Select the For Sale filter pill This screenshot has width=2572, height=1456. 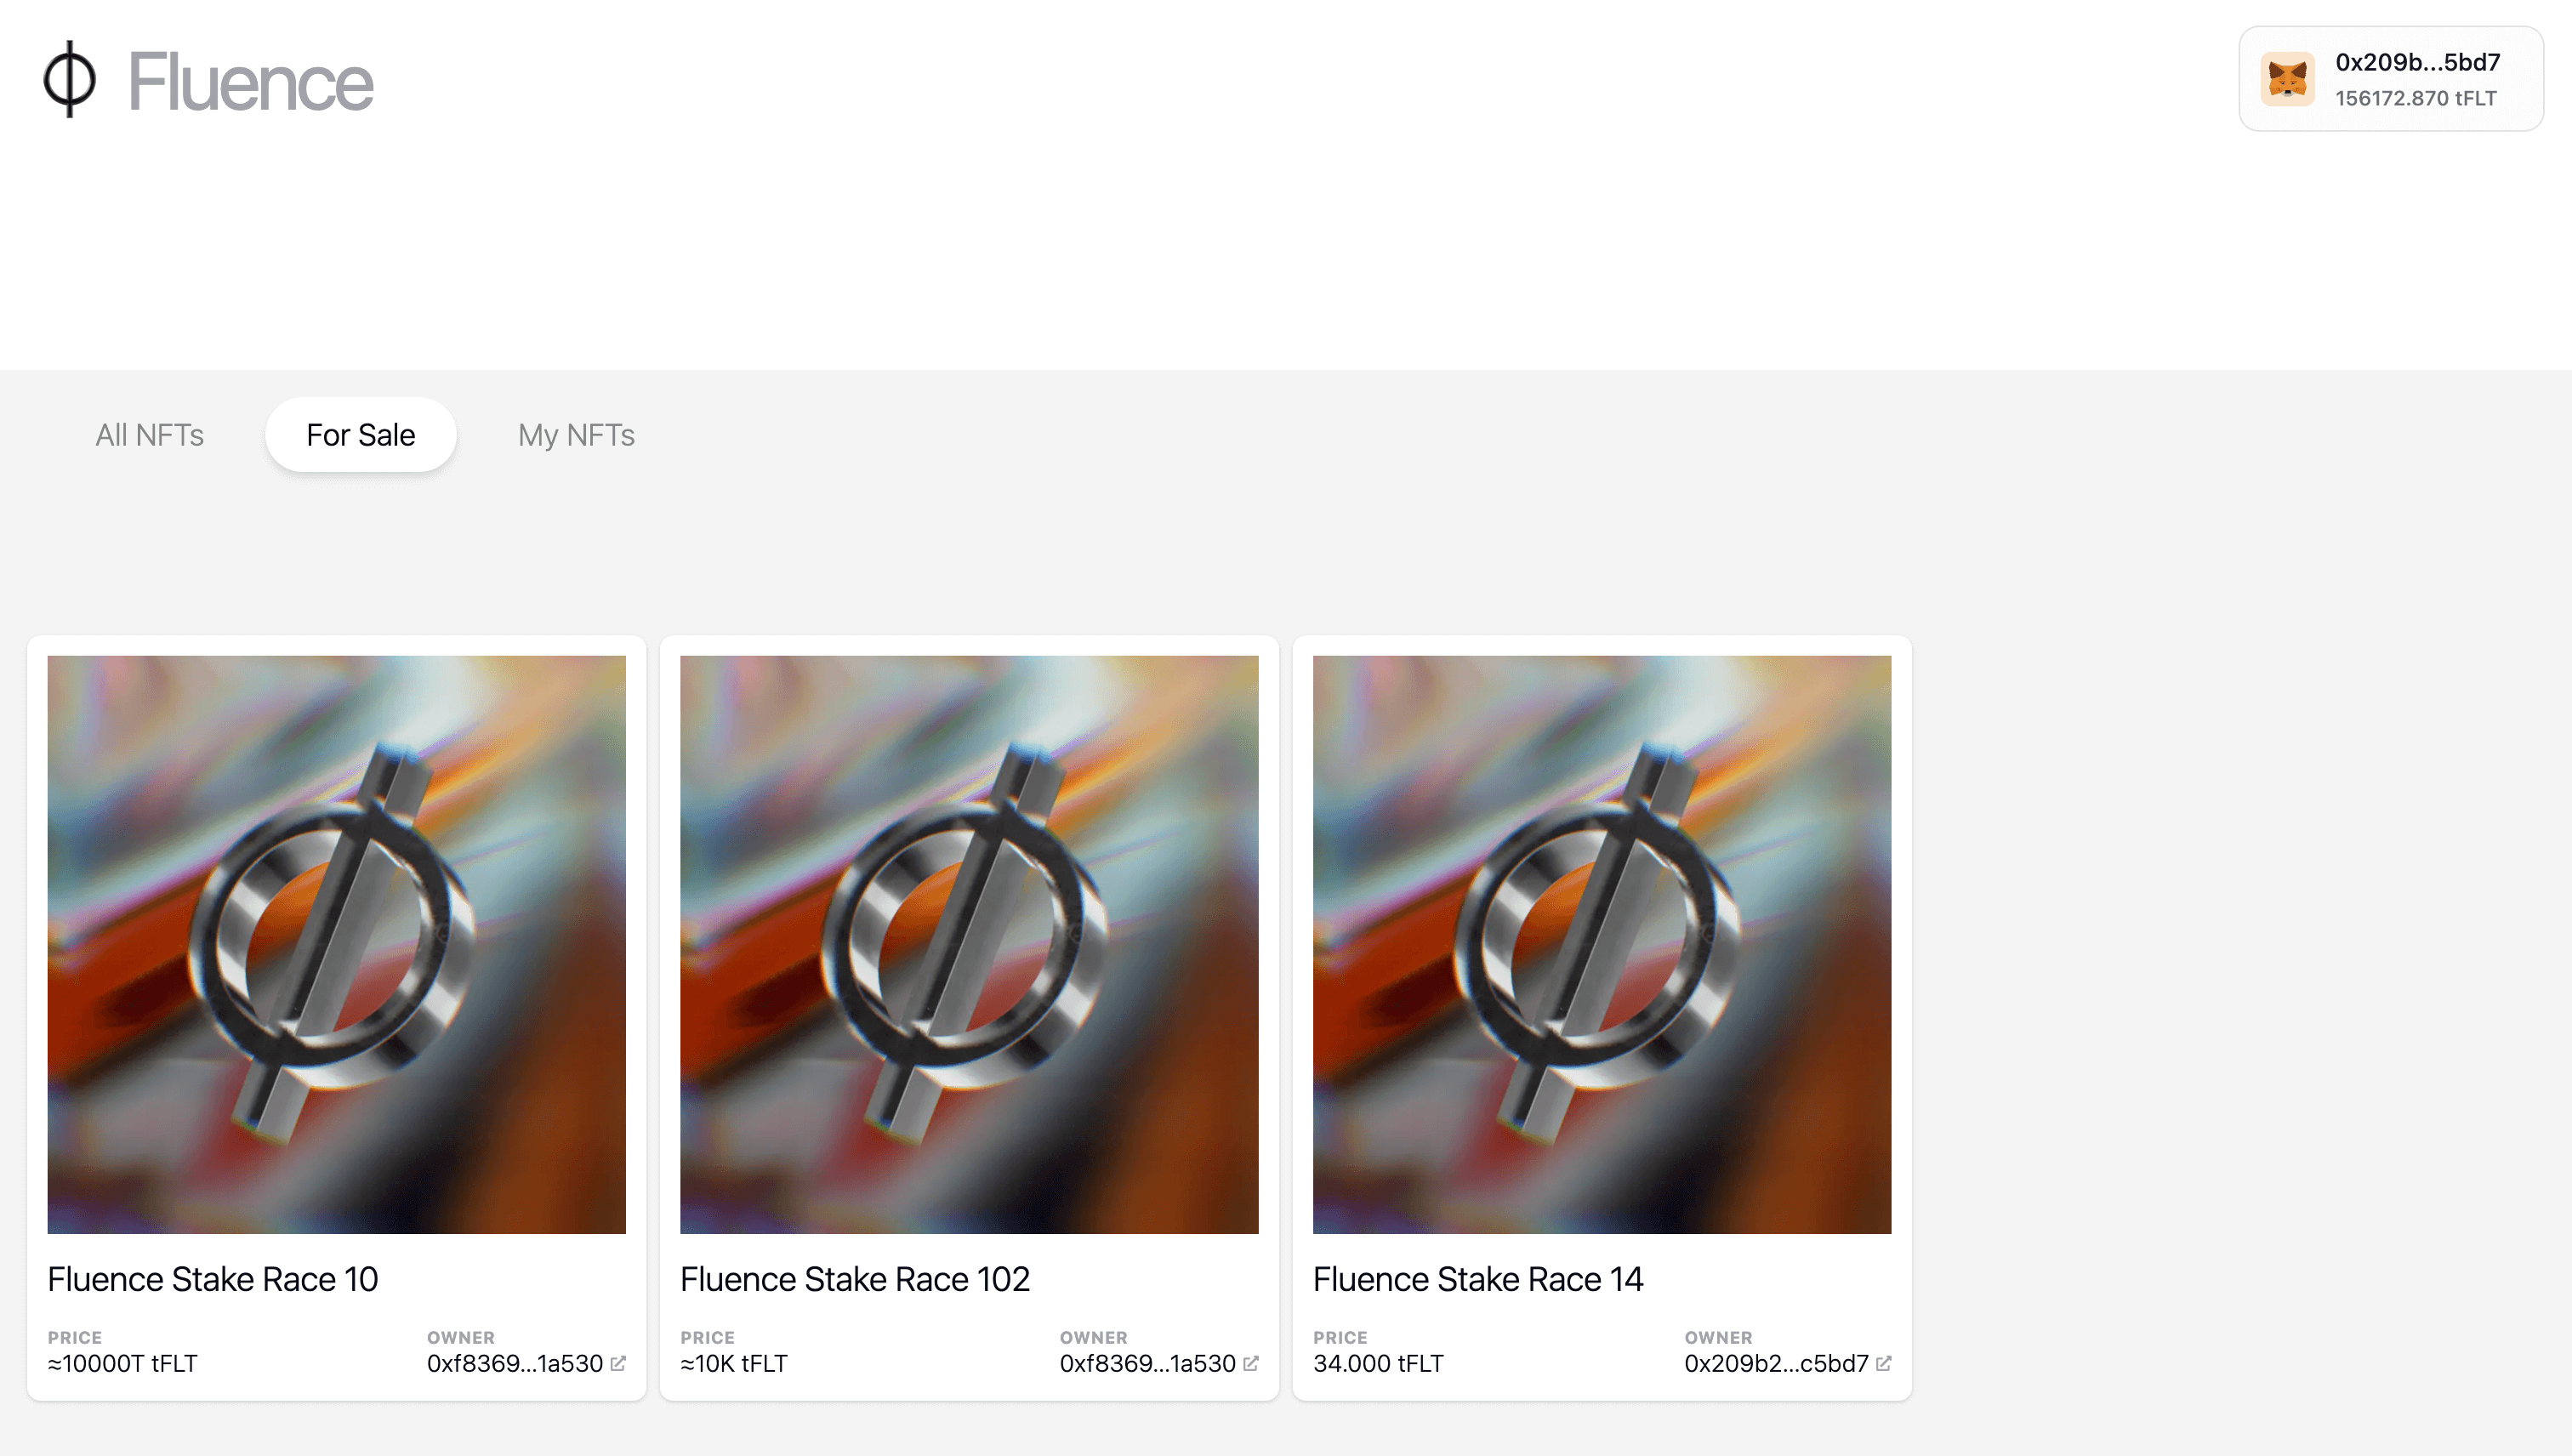tap(361, 434)
